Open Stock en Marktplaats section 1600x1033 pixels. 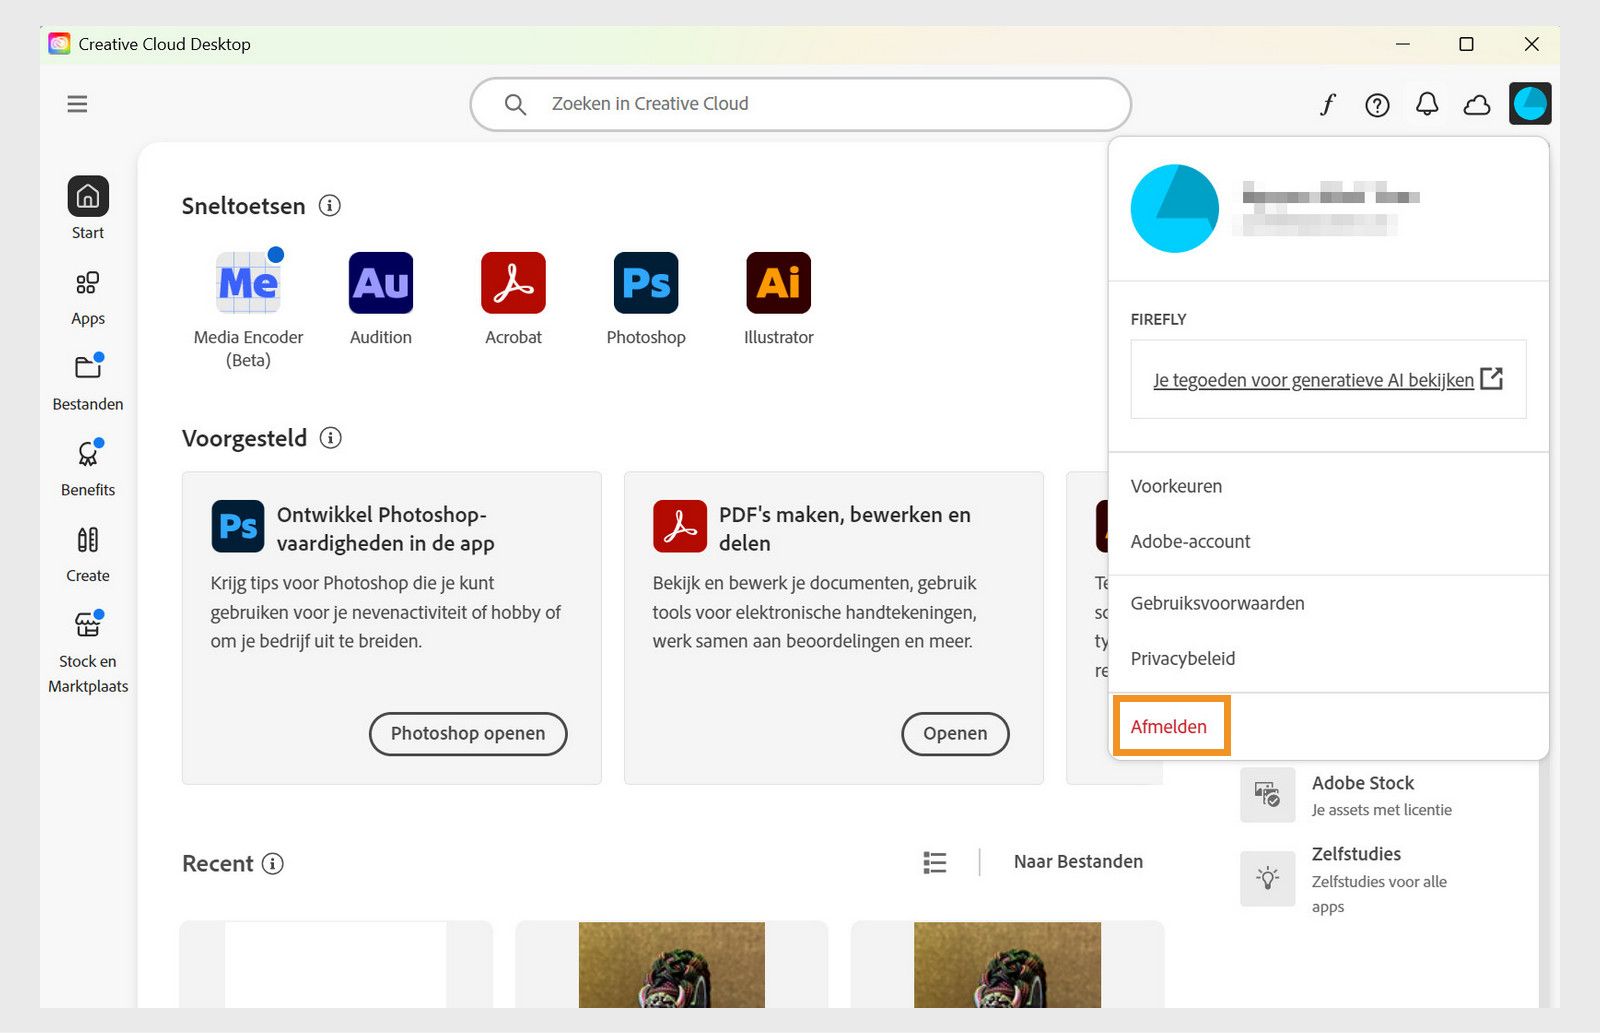pyautogui.click(x=88, y=652)
